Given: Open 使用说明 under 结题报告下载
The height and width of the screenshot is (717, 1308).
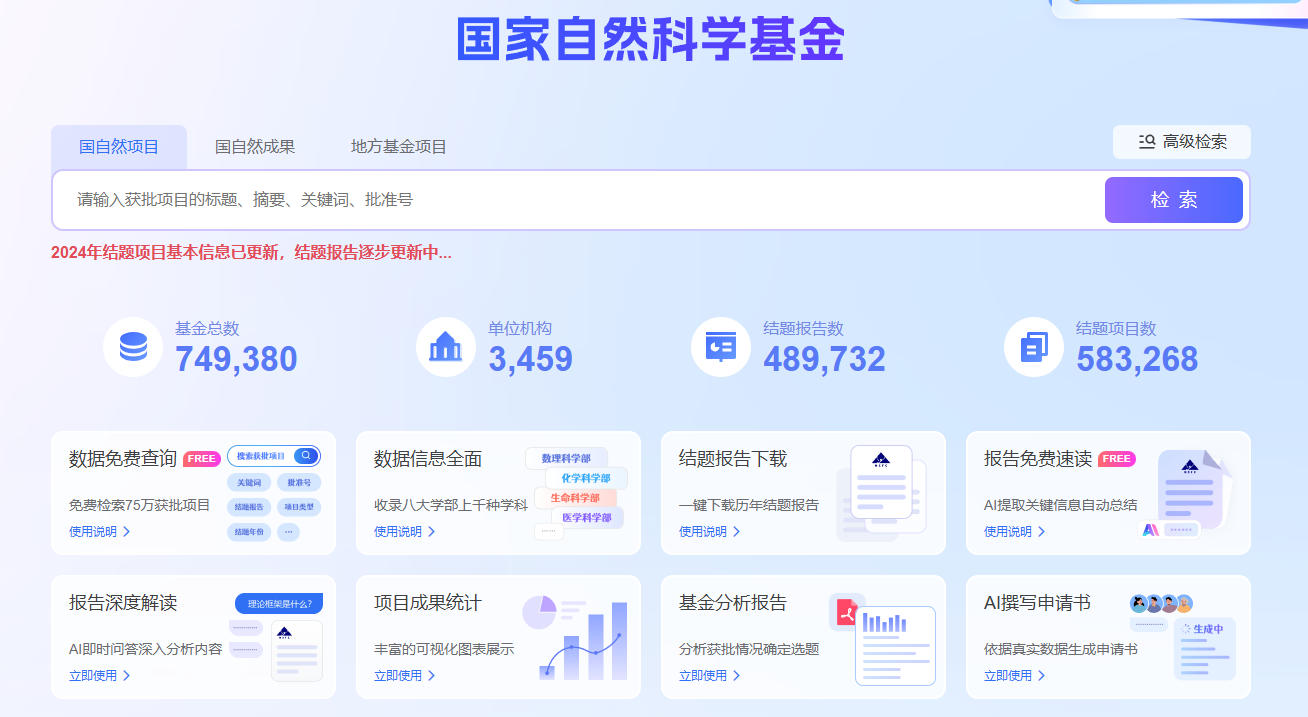Looking at the screenshot, I should coord(709,532).
